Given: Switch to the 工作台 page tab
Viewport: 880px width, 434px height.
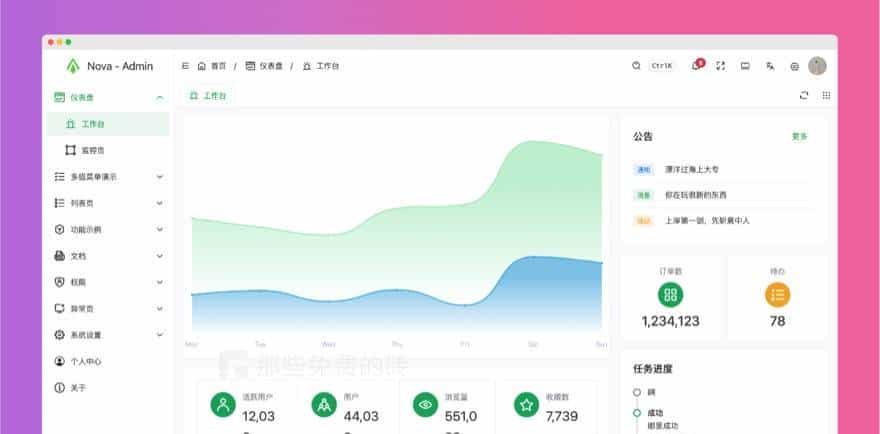Looking at the screenshot, I should pos(208,95).
